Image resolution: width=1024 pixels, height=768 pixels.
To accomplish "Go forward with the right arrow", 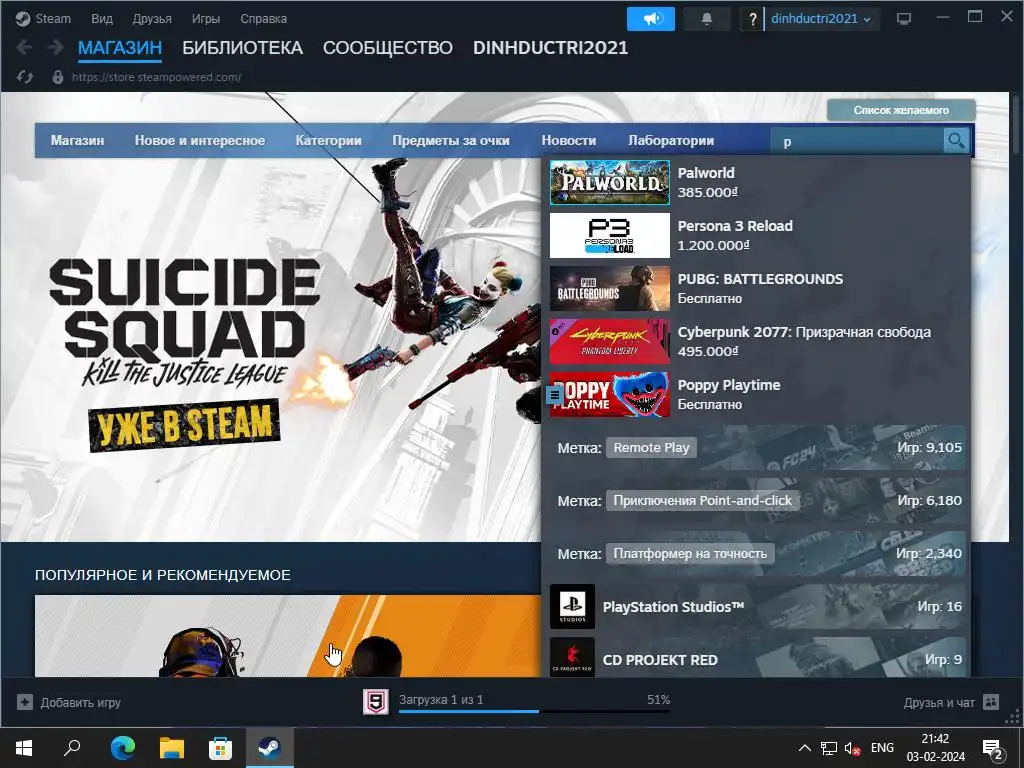I will [x=56, y=47].
